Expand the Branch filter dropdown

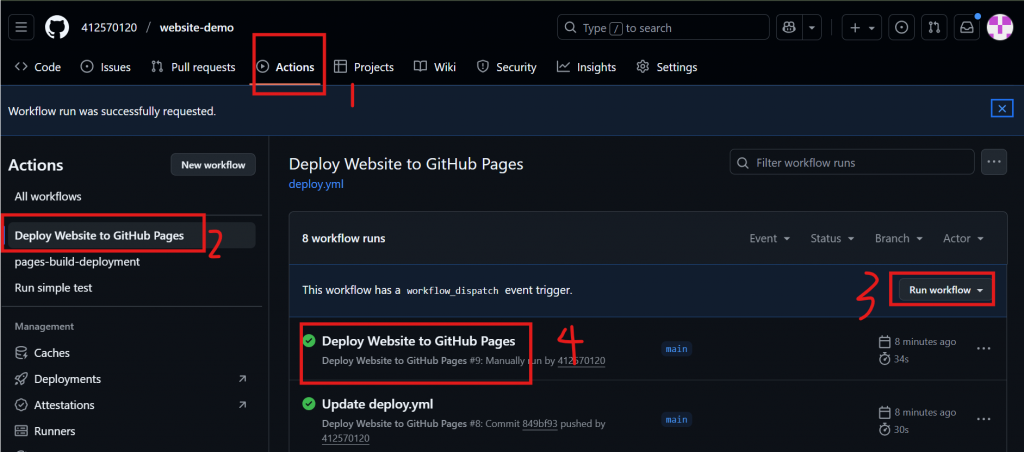click(x=899, y=238)
